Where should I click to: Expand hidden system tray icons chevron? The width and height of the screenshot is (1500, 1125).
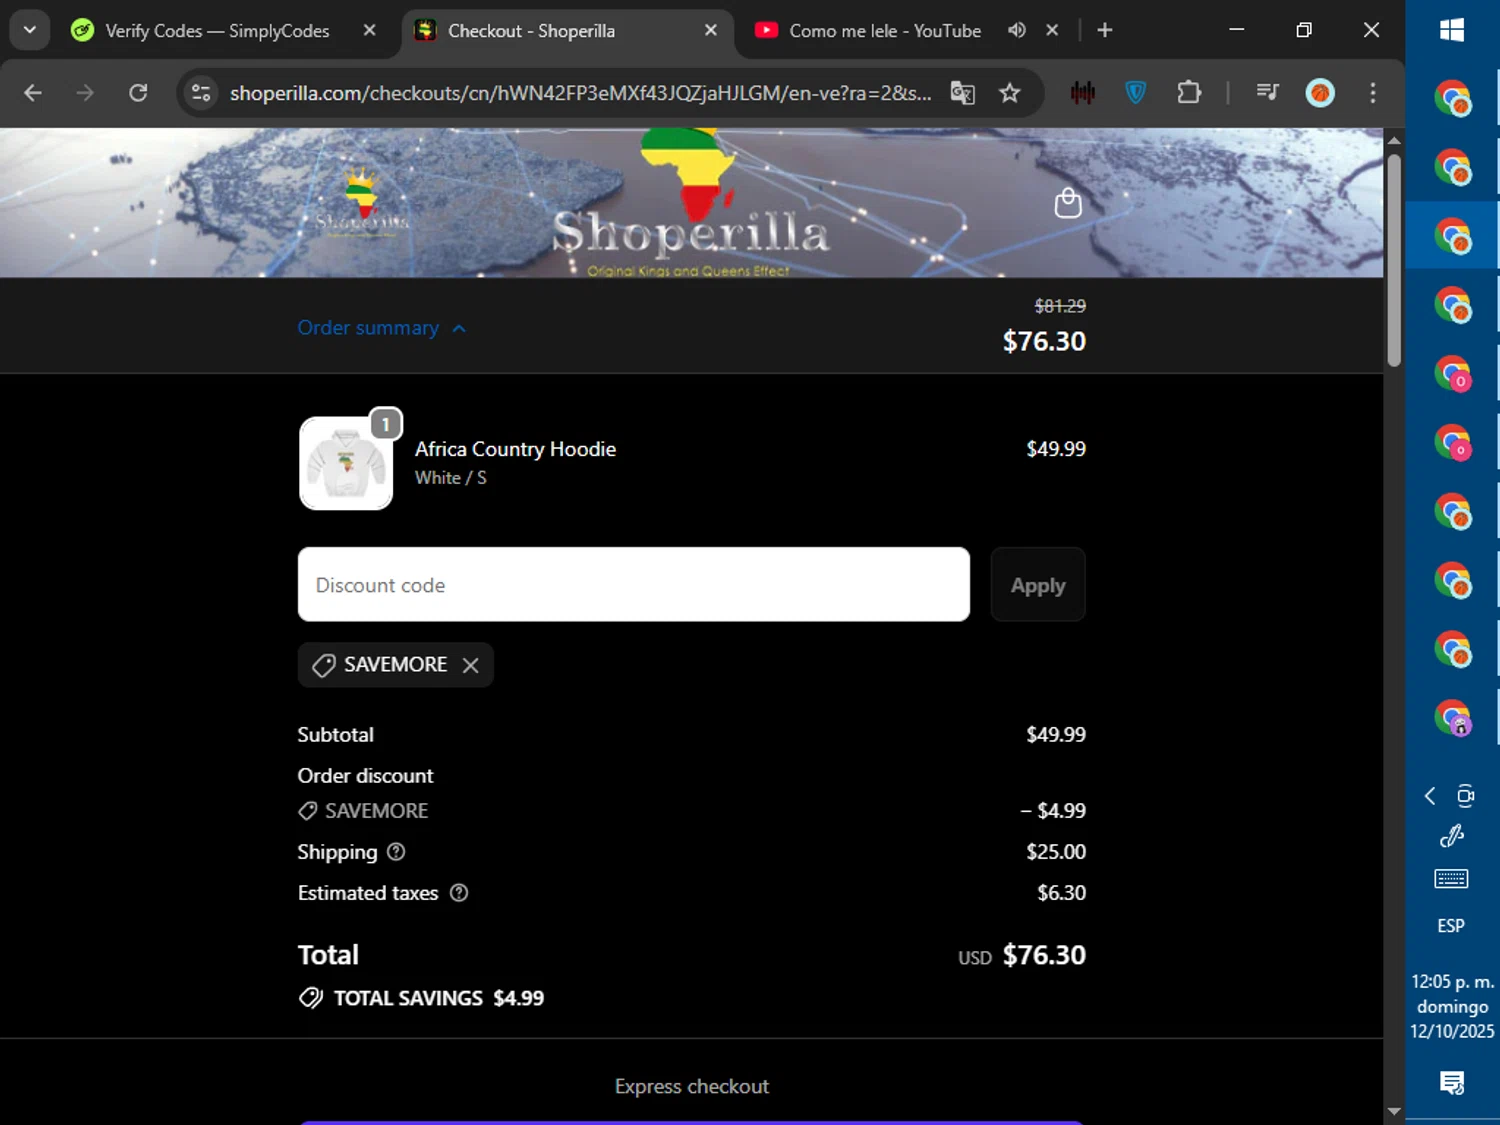(1430, 796)
